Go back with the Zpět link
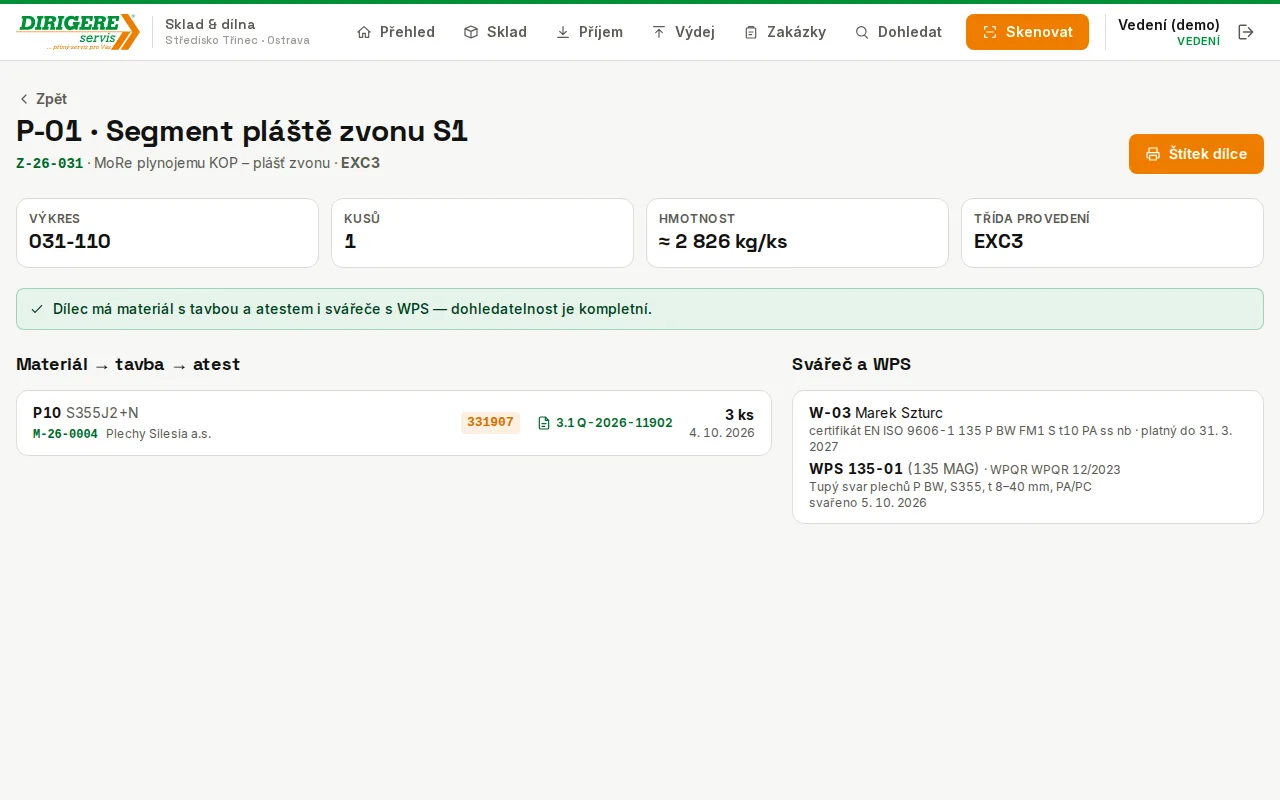1280x800 pixels. click(x=42, y=99)
